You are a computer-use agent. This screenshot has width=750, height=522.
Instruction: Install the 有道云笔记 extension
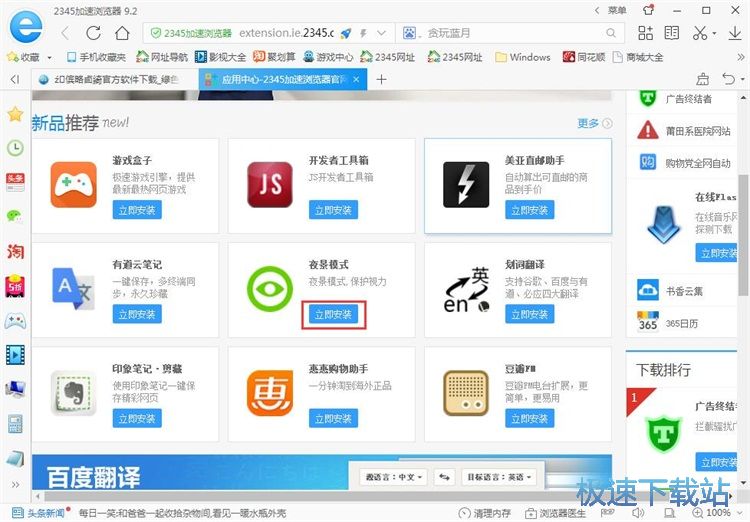(137, 314)
